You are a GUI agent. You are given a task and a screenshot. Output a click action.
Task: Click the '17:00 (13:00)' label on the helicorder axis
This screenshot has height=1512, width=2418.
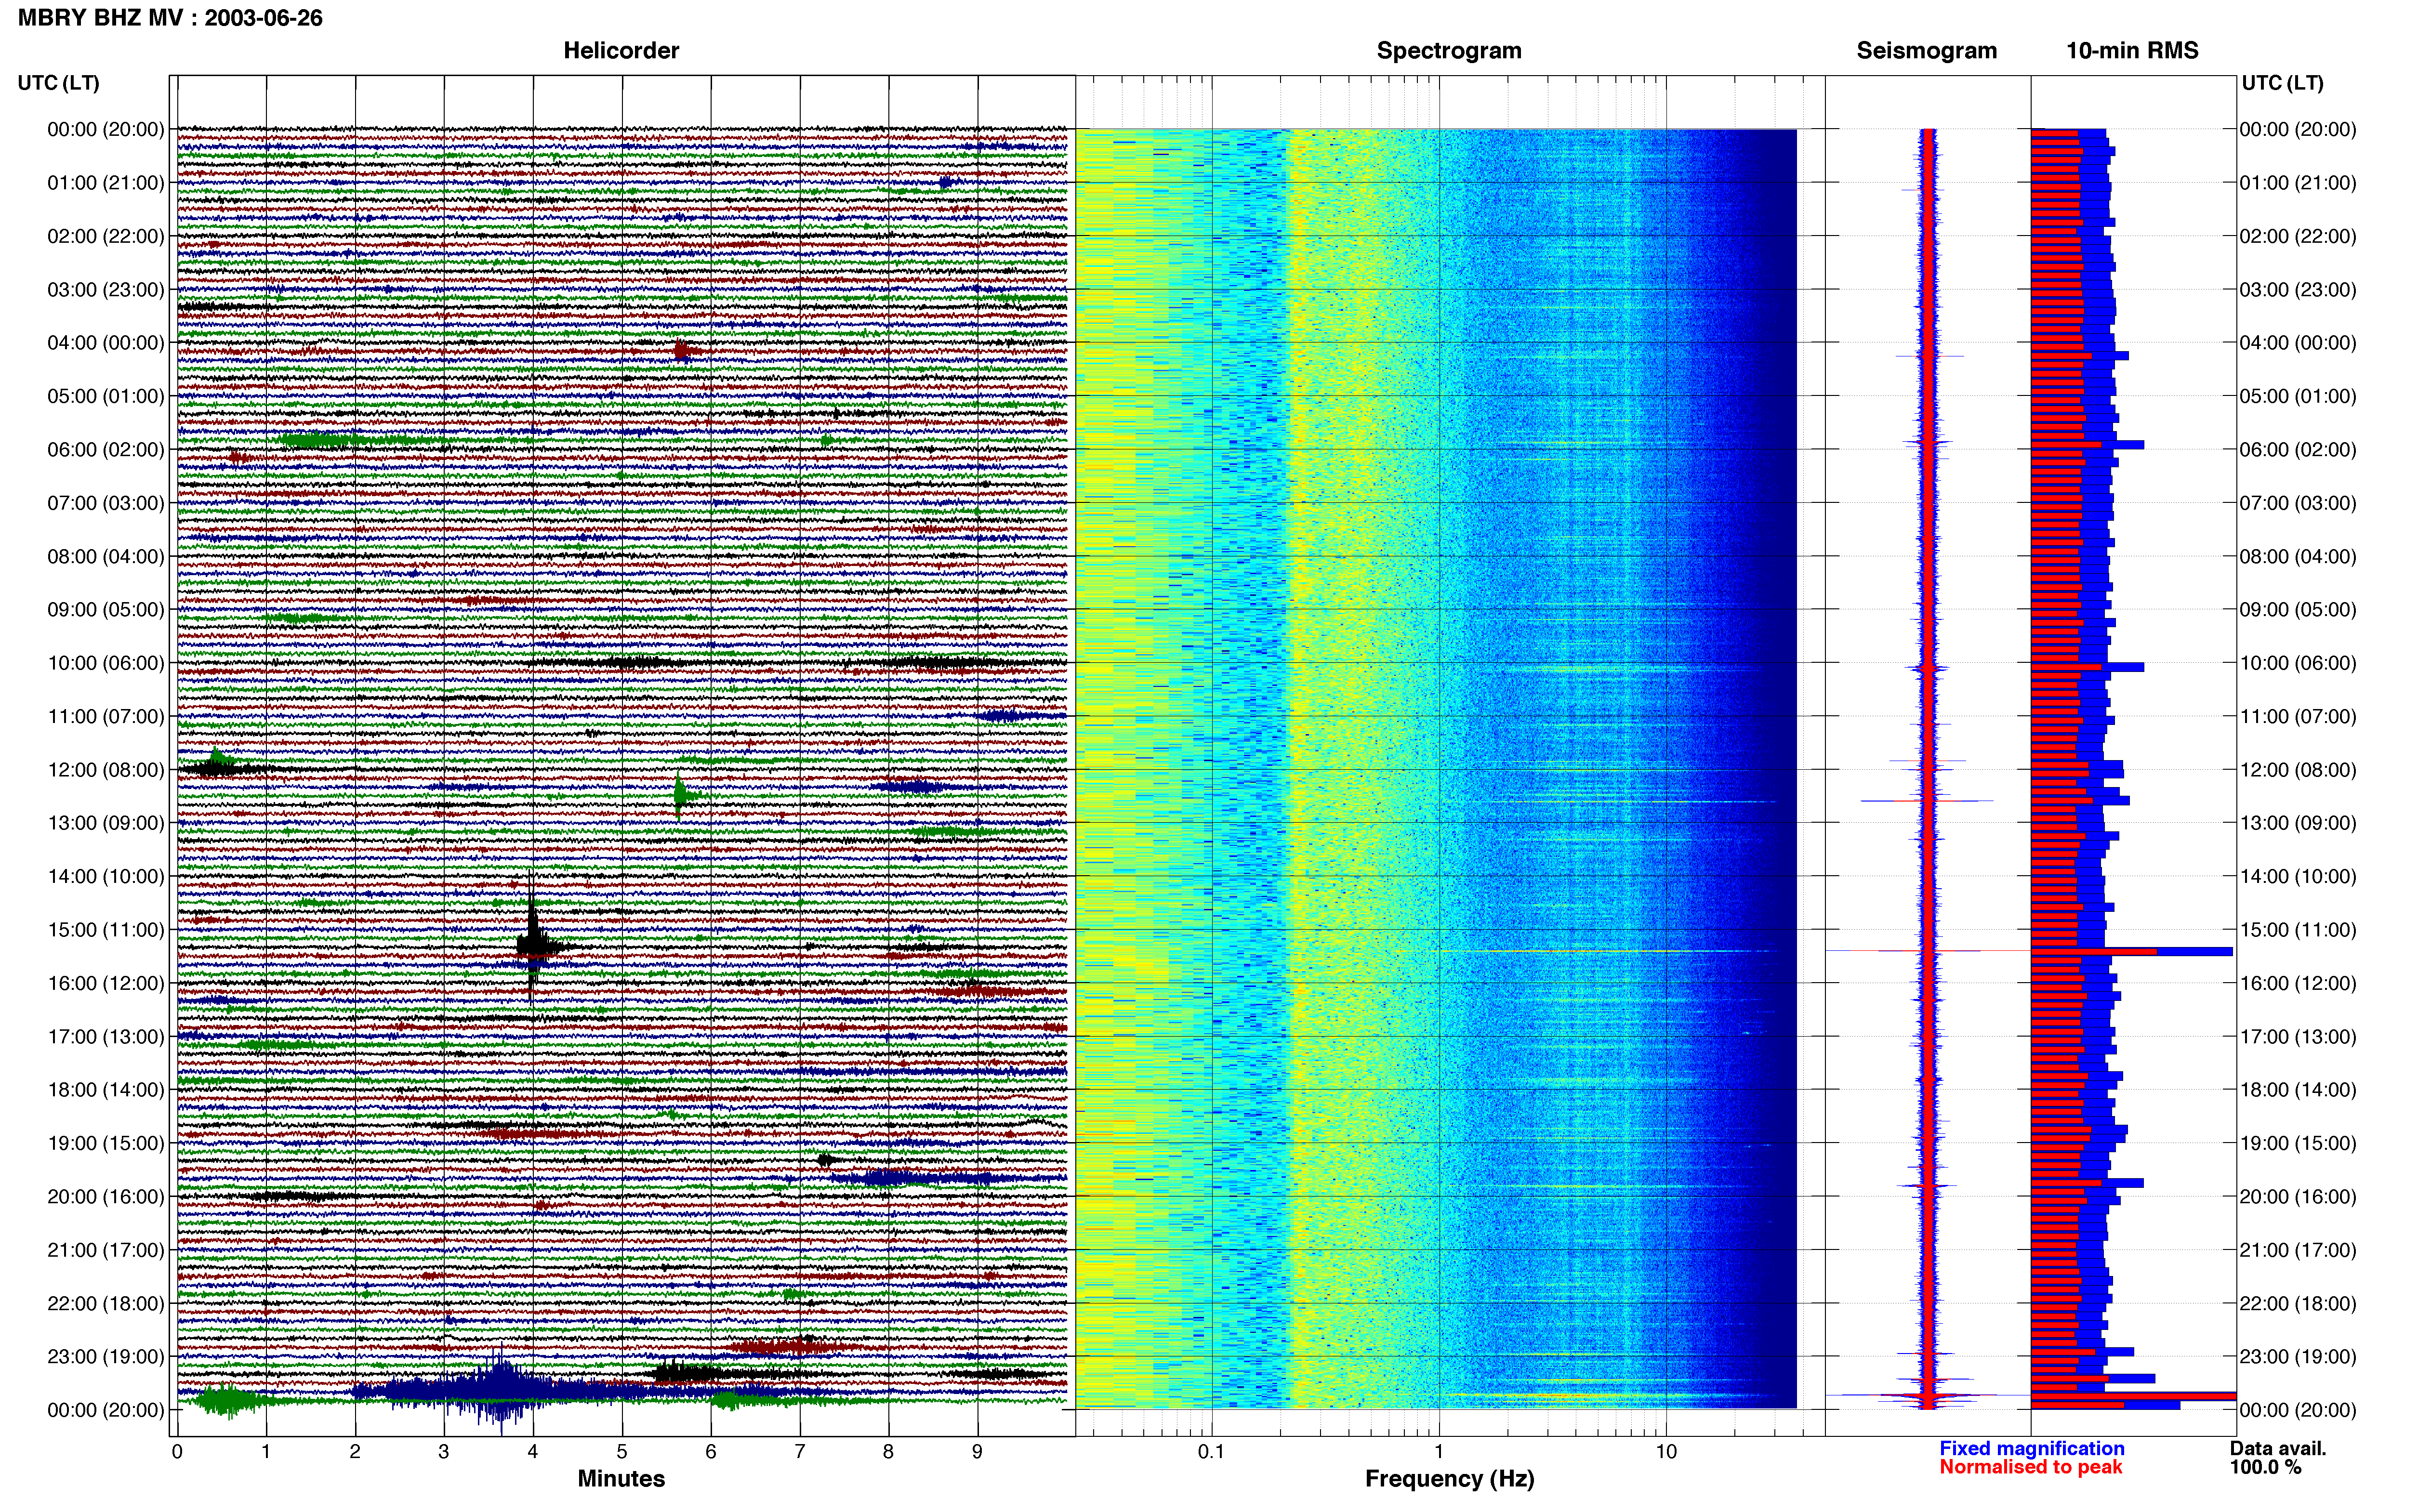[x=105, y=1036]
